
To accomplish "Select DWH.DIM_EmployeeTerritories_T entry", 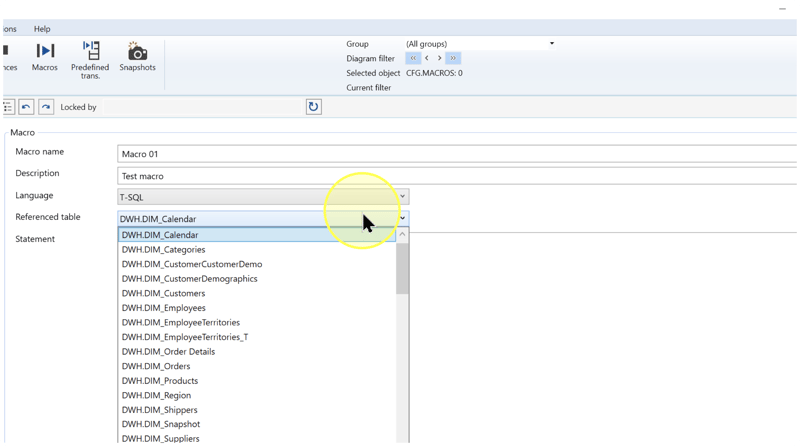I will pos(257,337).
